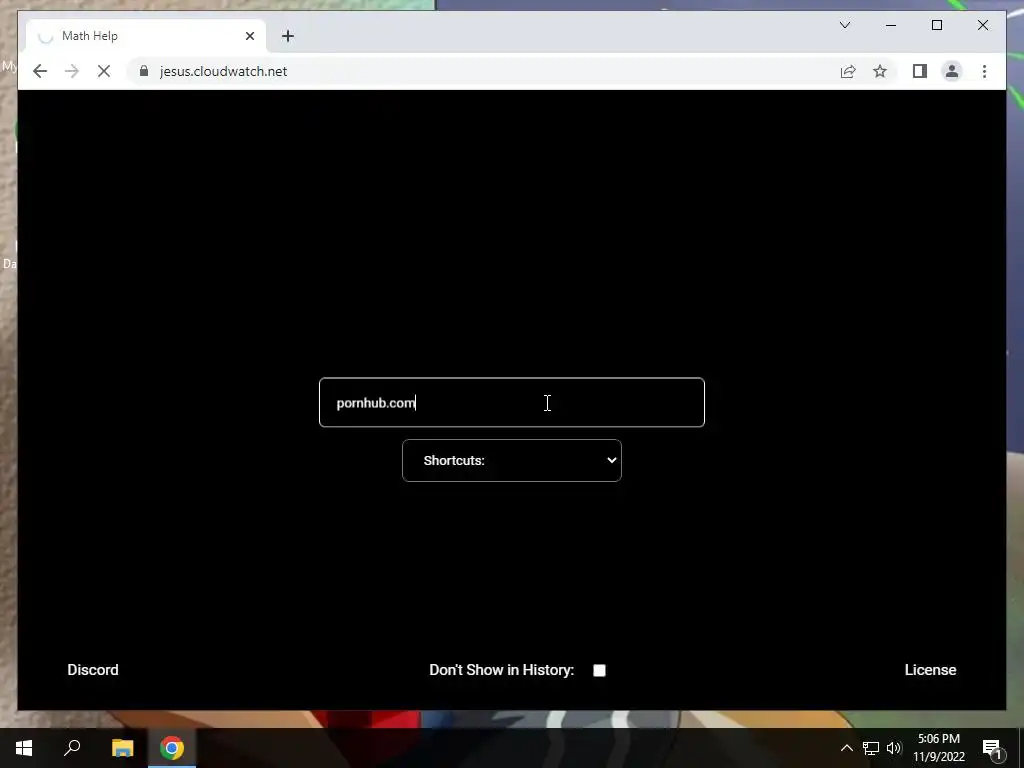Open the License link
The image size is (1024, 768).
931,670
